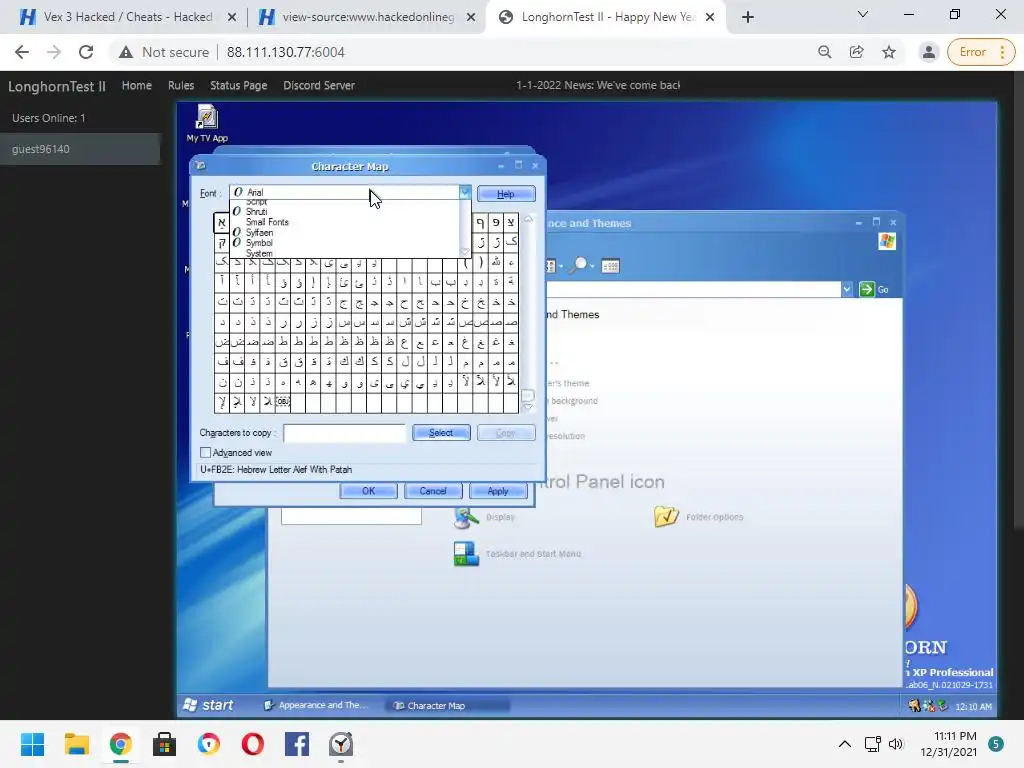
Task: Click the Not secure warning icon
Action: (126, 52)
